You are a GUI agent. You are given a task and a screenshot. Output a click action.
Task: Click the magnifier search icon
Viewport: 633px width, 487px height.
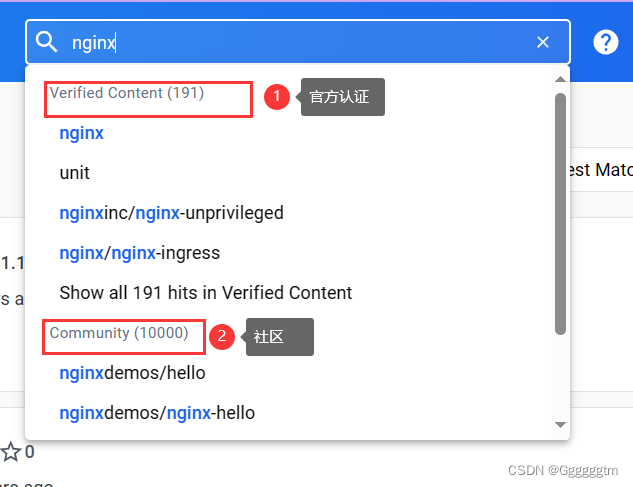click(x=46, y=42)
